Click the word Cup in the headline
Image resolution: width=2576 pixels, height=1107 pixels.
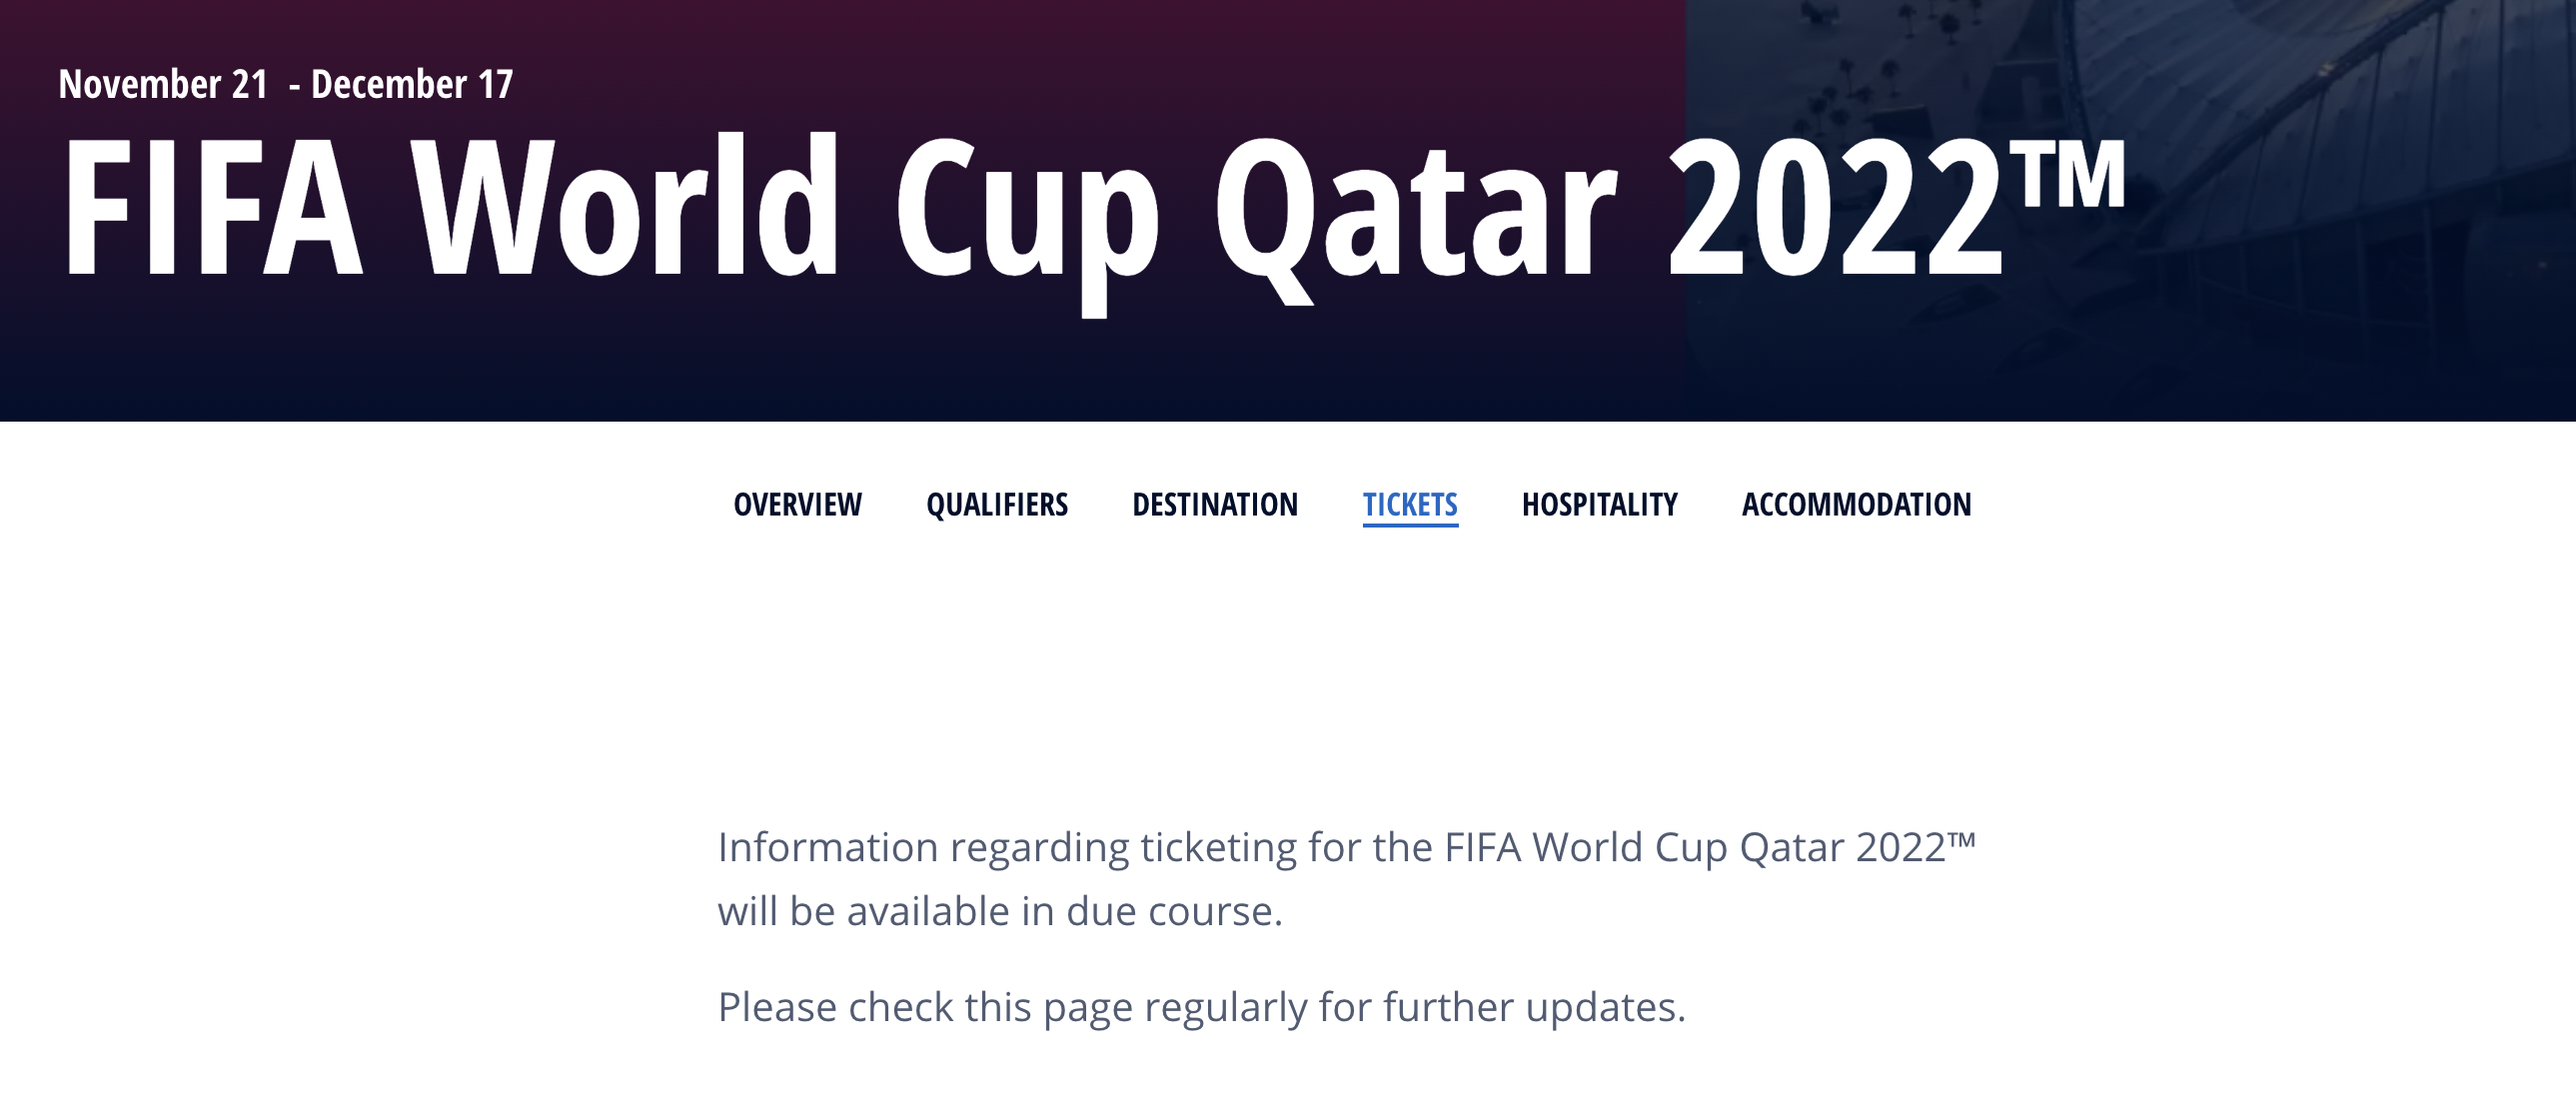click(x=1025, y=215)
